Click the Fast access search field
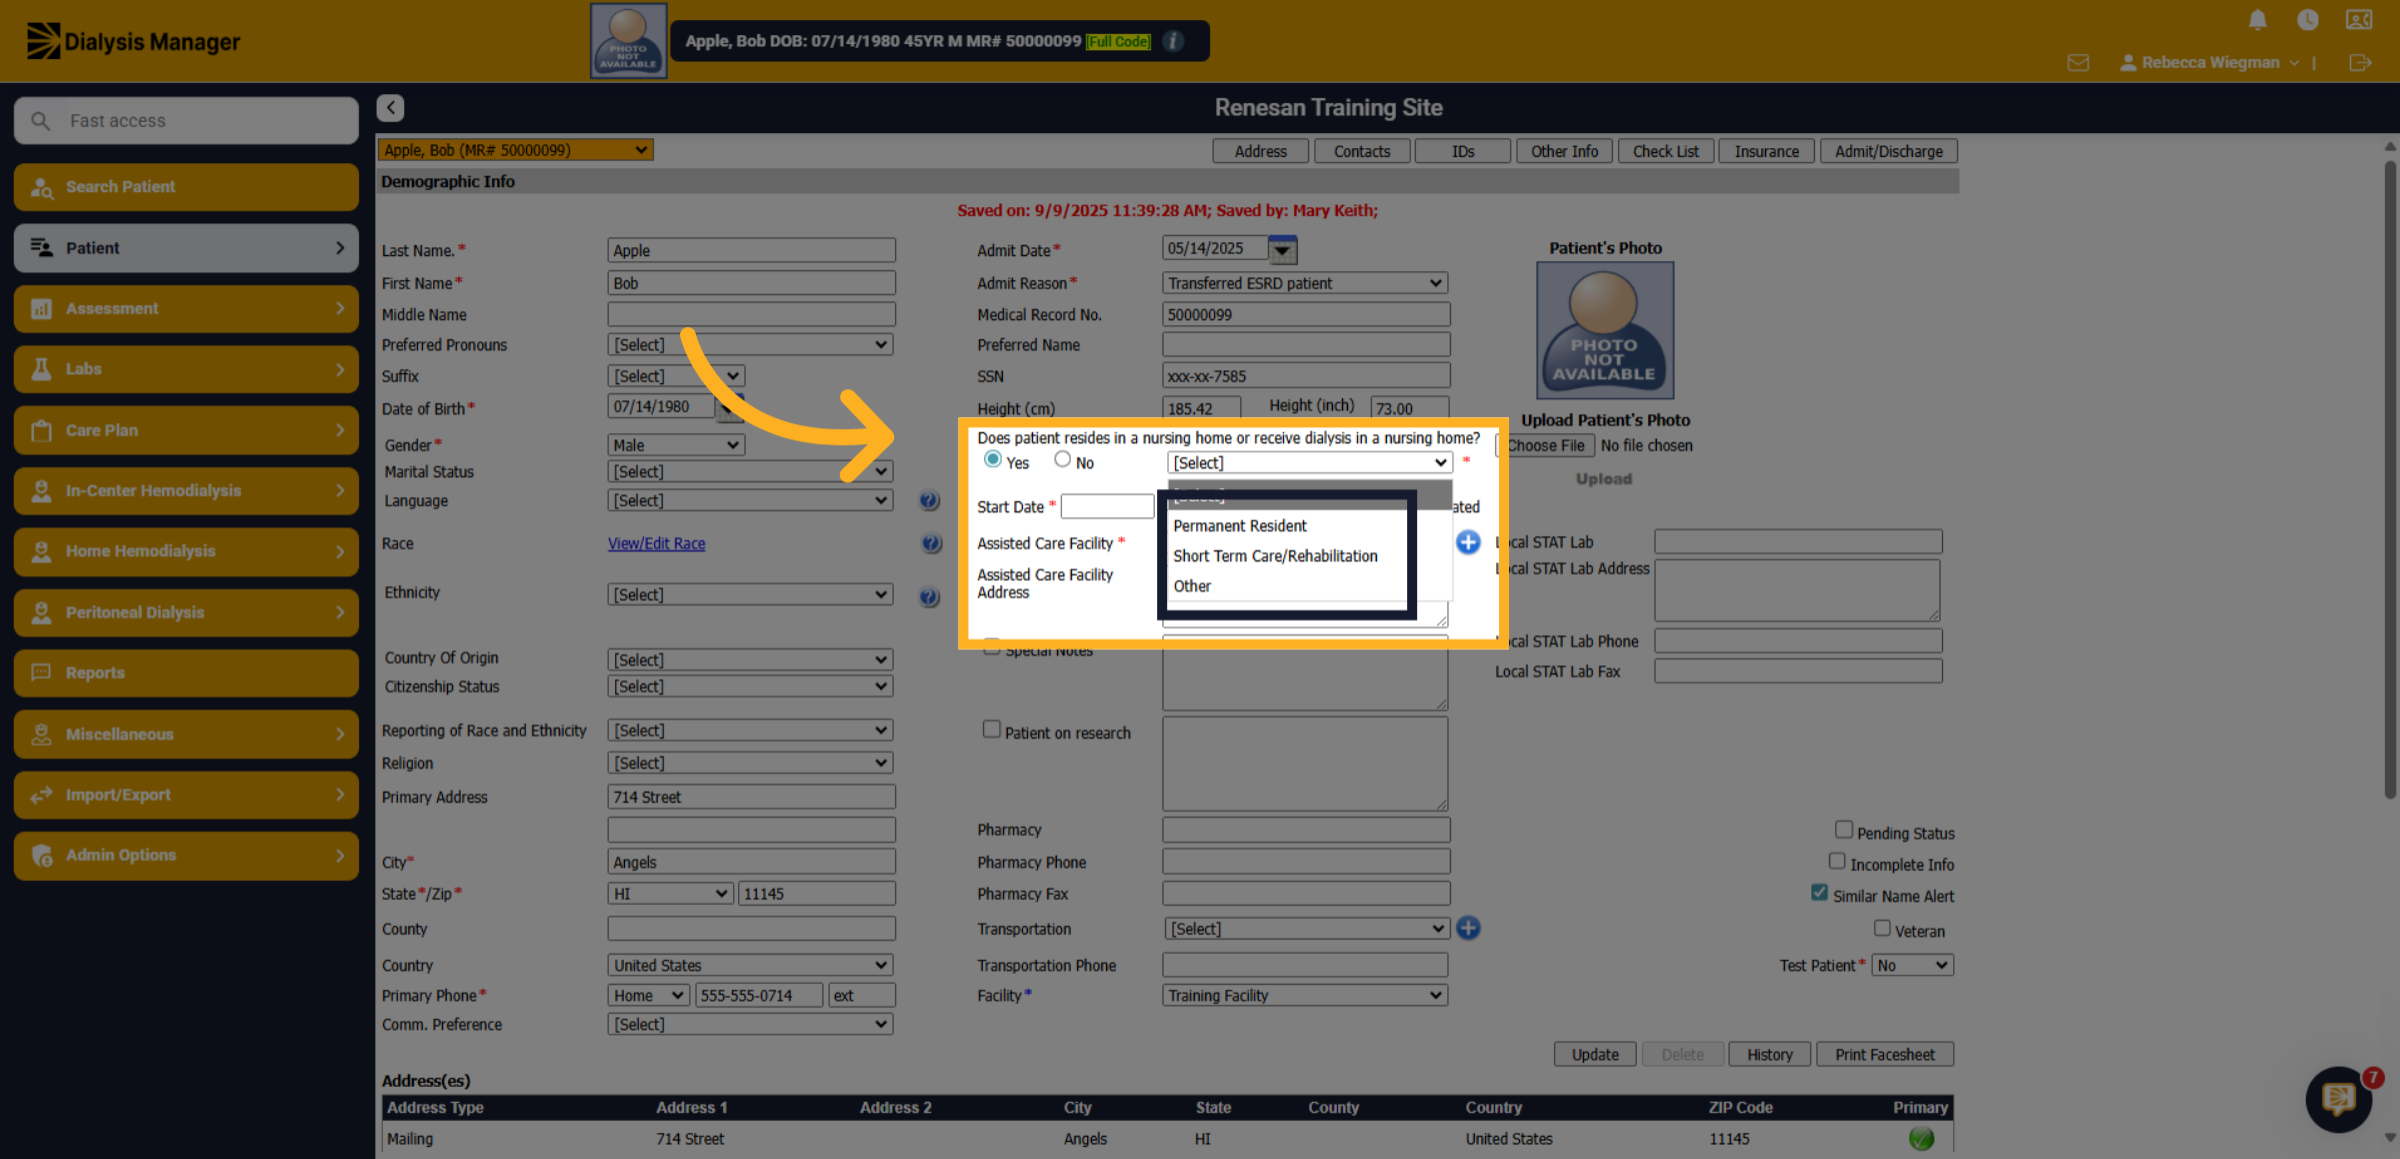This screenshot has height=1159, width=2400. pos(186,120)
